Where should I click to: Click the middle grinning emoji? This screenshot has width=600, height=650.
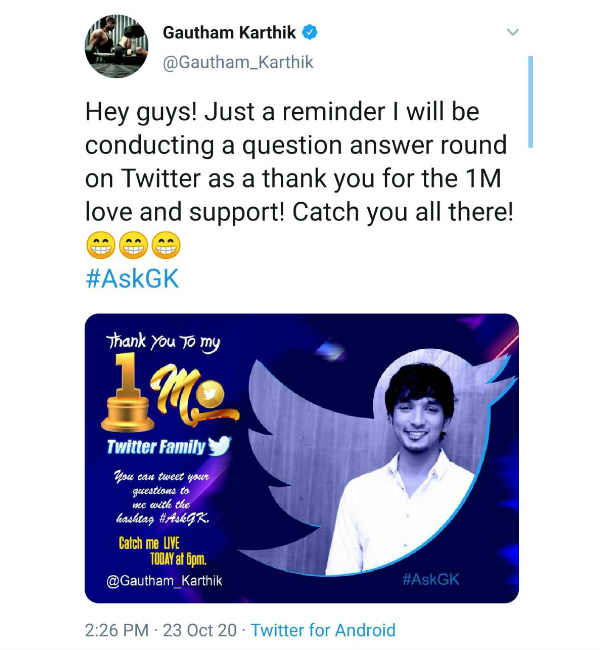pos(134,245)
